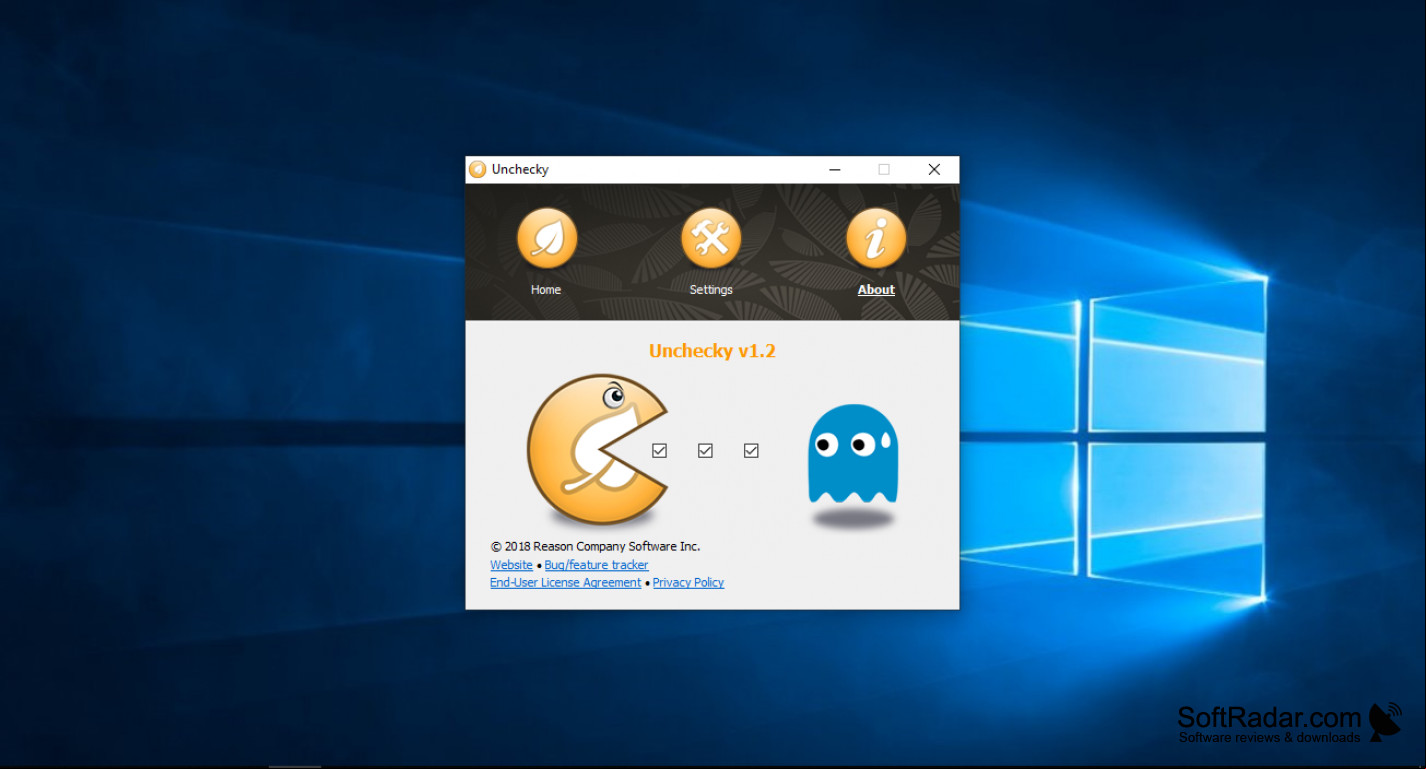Open the End-User License Agreement link
This screenshot has width=1426, height=769.
pyautogui.click(x=565, y=583)
